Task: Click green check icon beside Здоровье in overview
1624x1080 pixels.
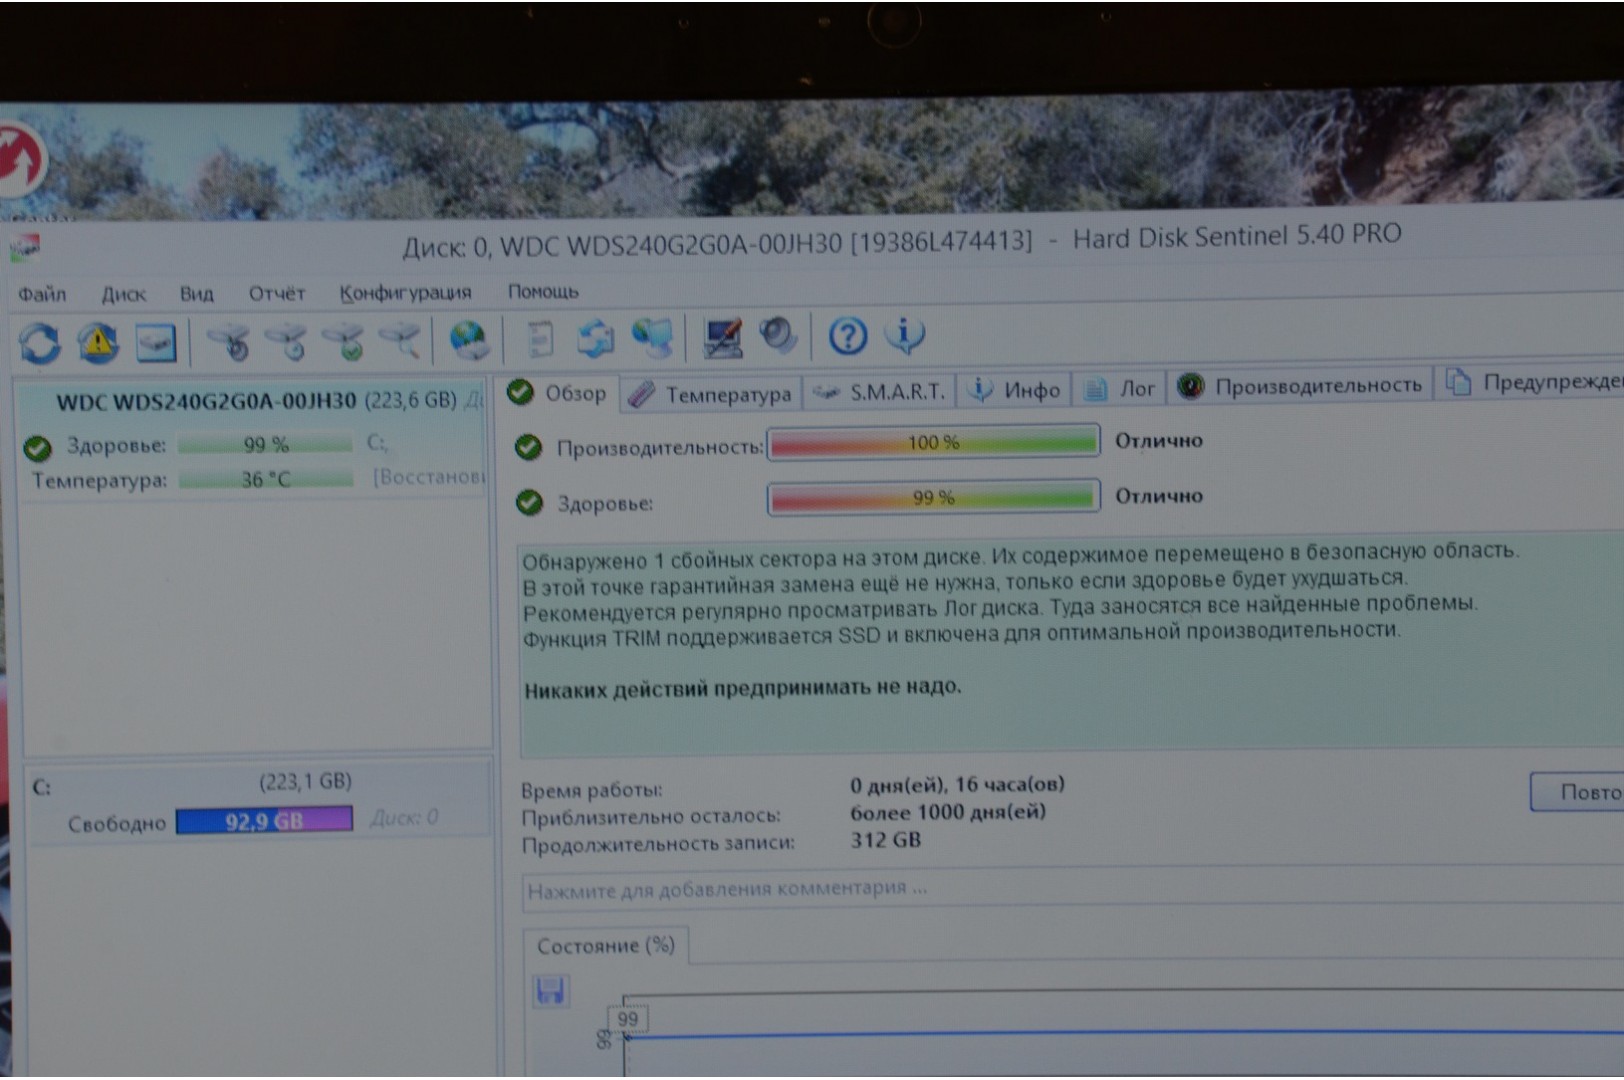Action: pos(529,502)
